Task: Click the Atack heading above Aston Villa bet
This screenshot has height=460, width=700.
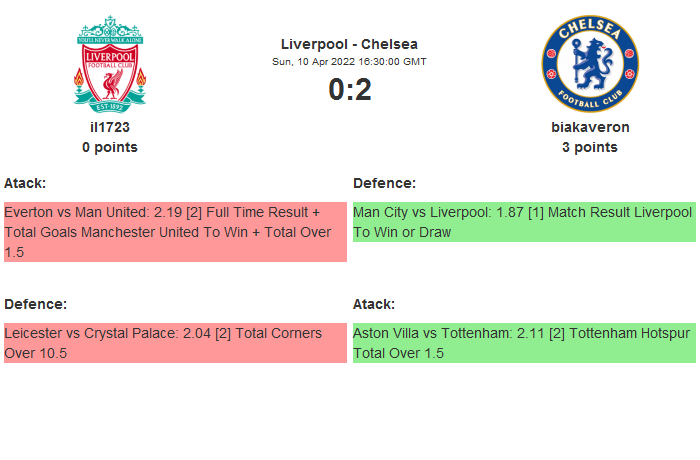Action: (374, 304)
